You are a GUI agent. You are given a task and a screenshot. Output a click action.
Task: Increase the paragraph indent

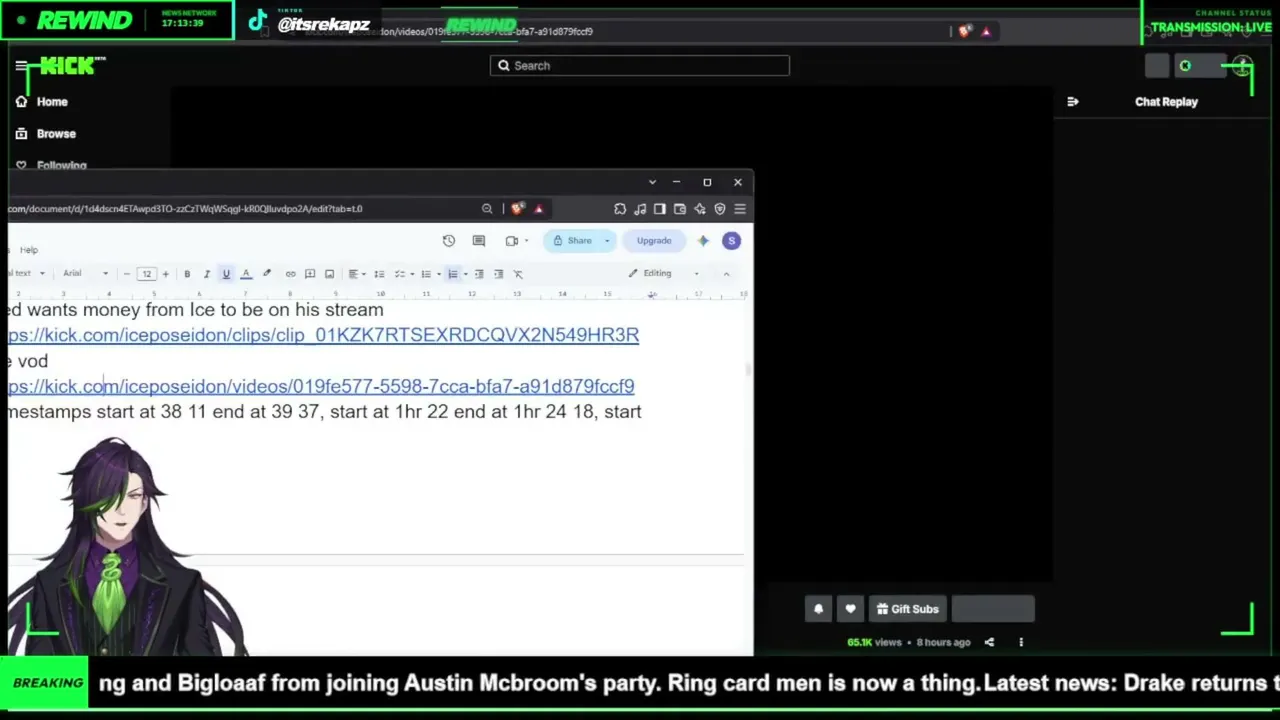point(499,274)
